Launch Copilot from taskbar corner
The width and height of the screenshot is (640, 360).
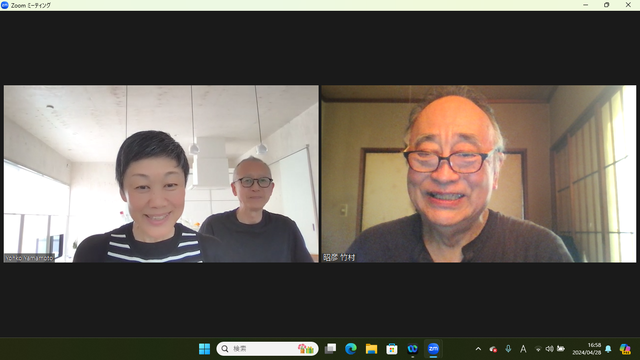625,349
